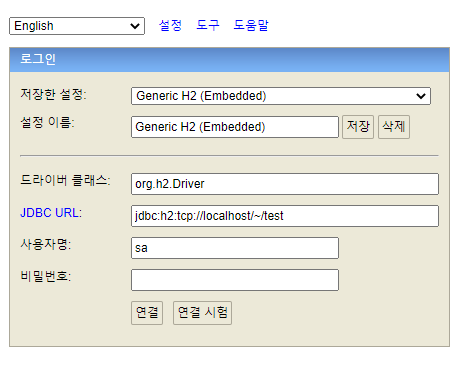
Task: Focus the 사용자명 field containing sa
Action: [235, 248]
